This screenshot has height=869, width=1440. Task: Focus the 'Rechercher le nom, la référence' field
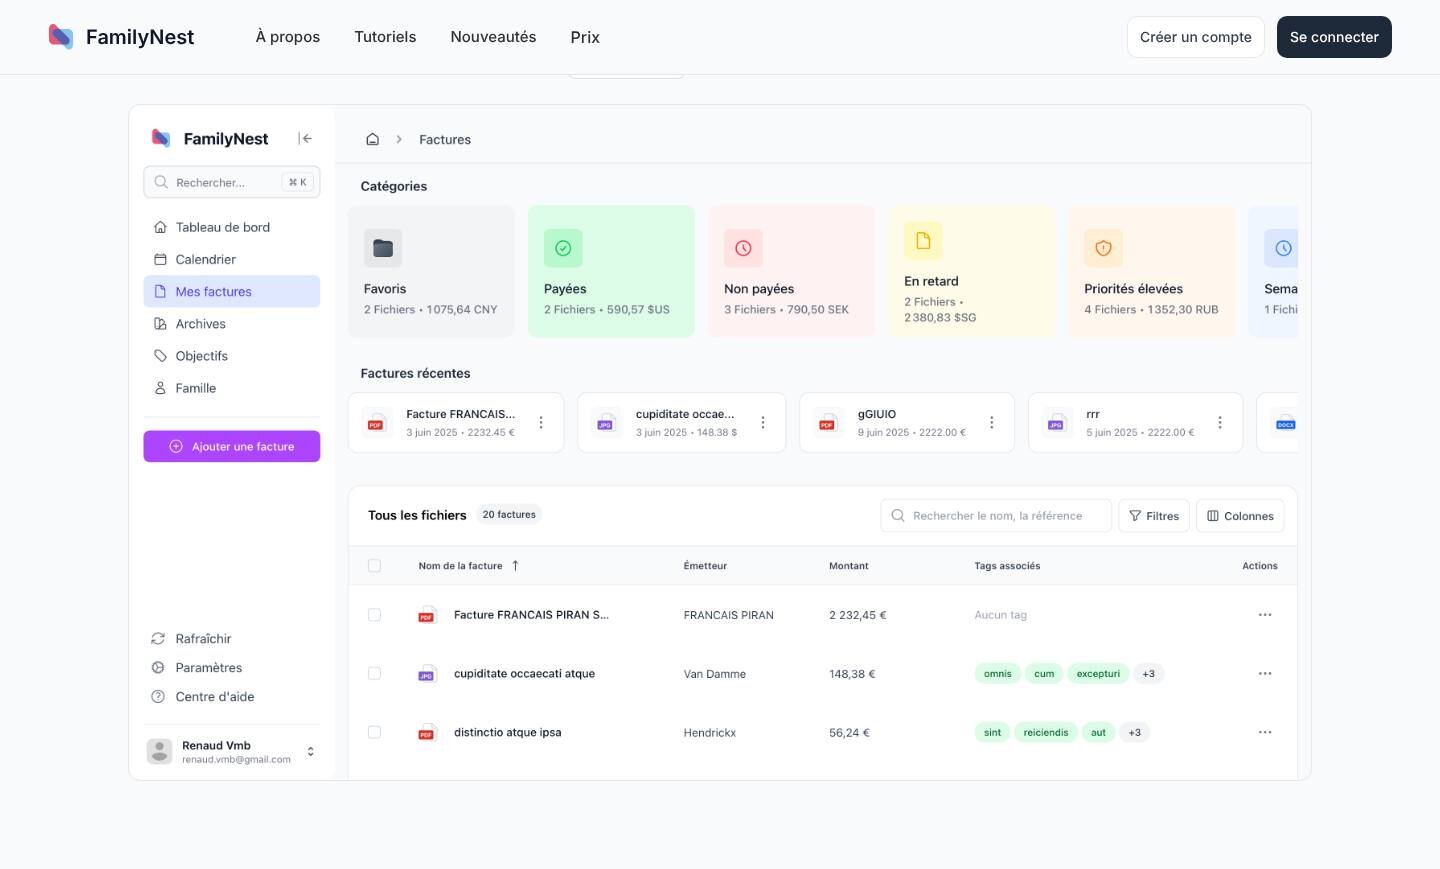[x=996, y=516]
